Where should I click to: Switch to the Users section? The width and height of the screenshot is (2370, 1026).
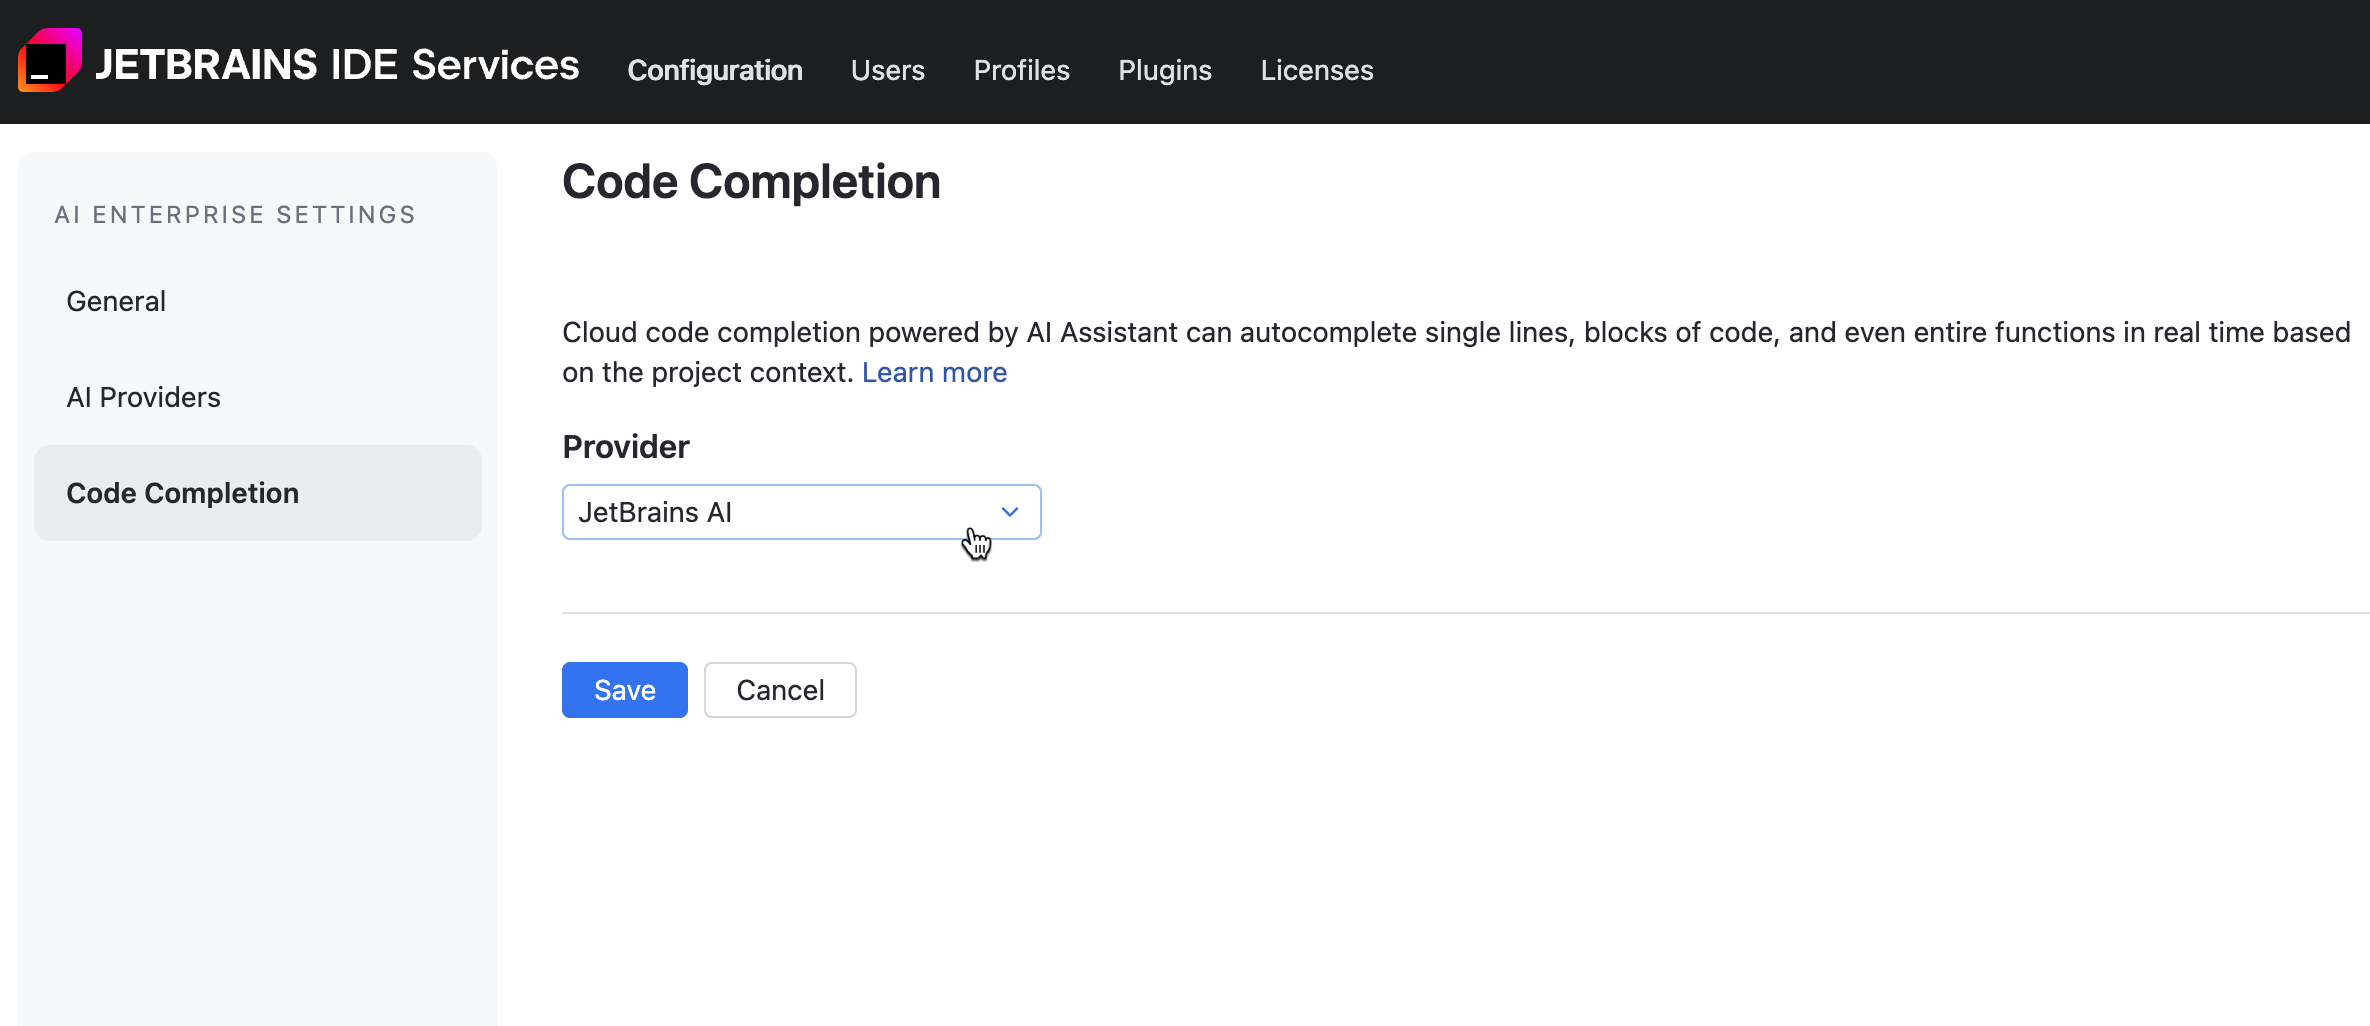tap(887, 70)
